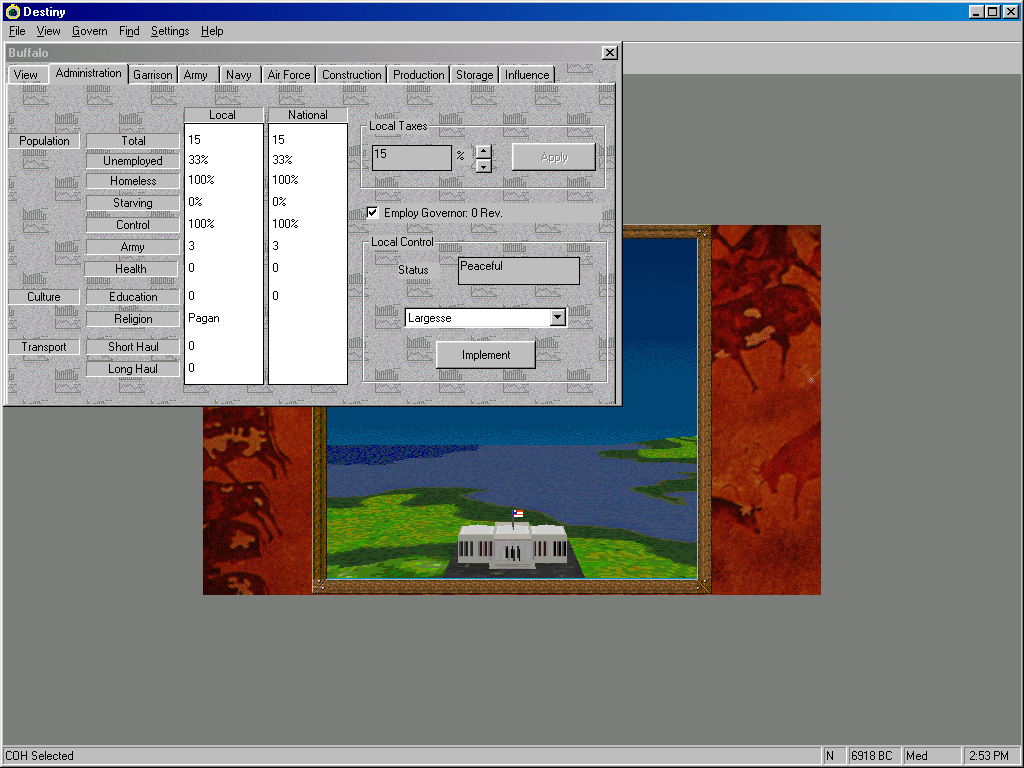Click the Culture category button
Viewport: 1024px width, 768px height.
44,296
